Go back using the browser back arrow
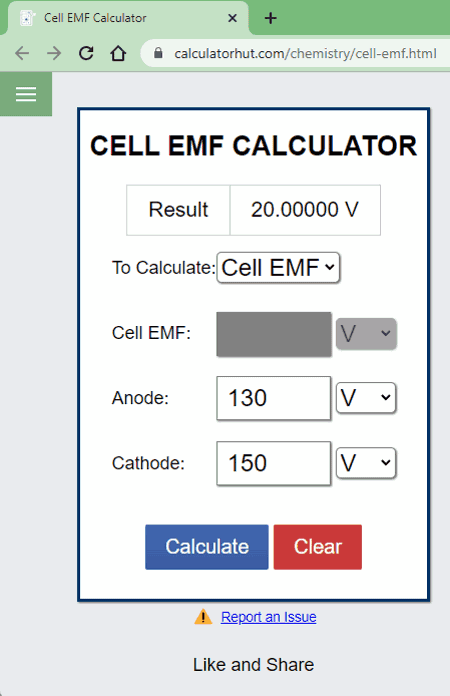Image resolution: width=450 pixels, height=696 pixels. point(22,53)
